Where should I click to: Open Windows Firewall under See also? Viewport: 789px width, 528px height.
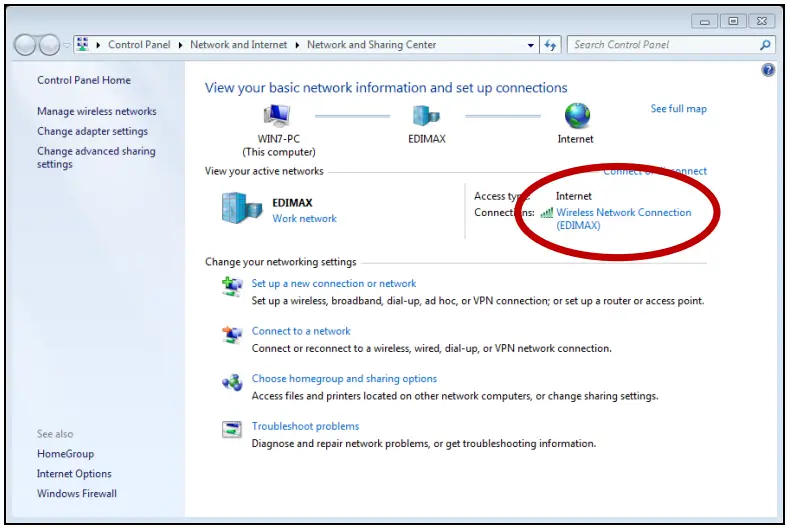(76, 494)
